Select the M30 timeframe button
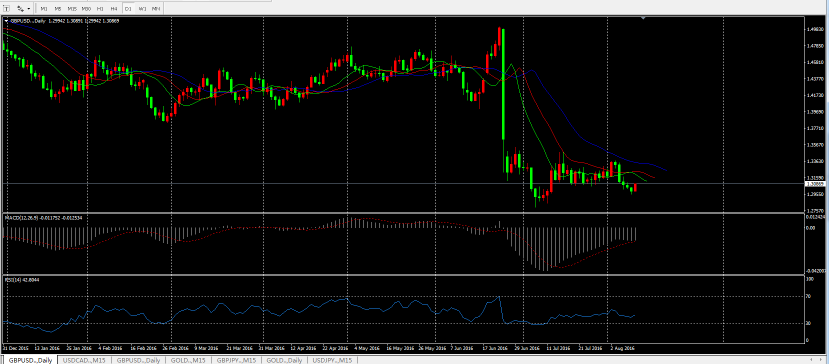 [x=86, y=8]
